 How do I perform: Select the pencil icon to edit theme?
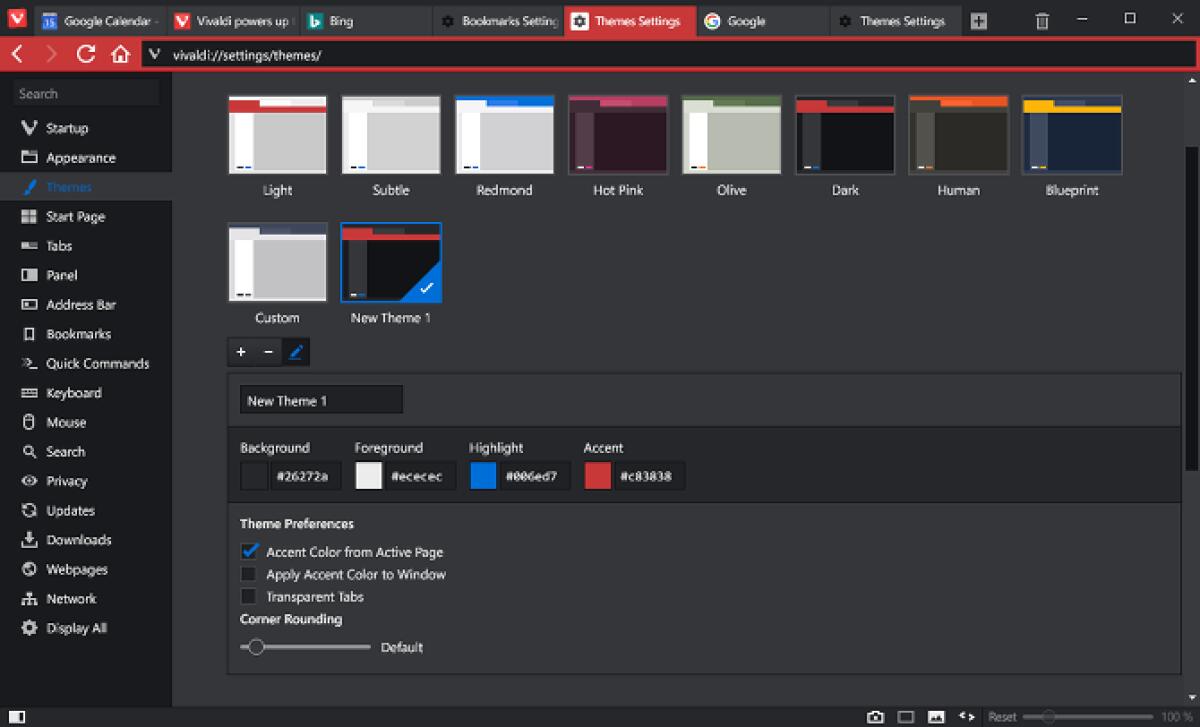(296, 352)
